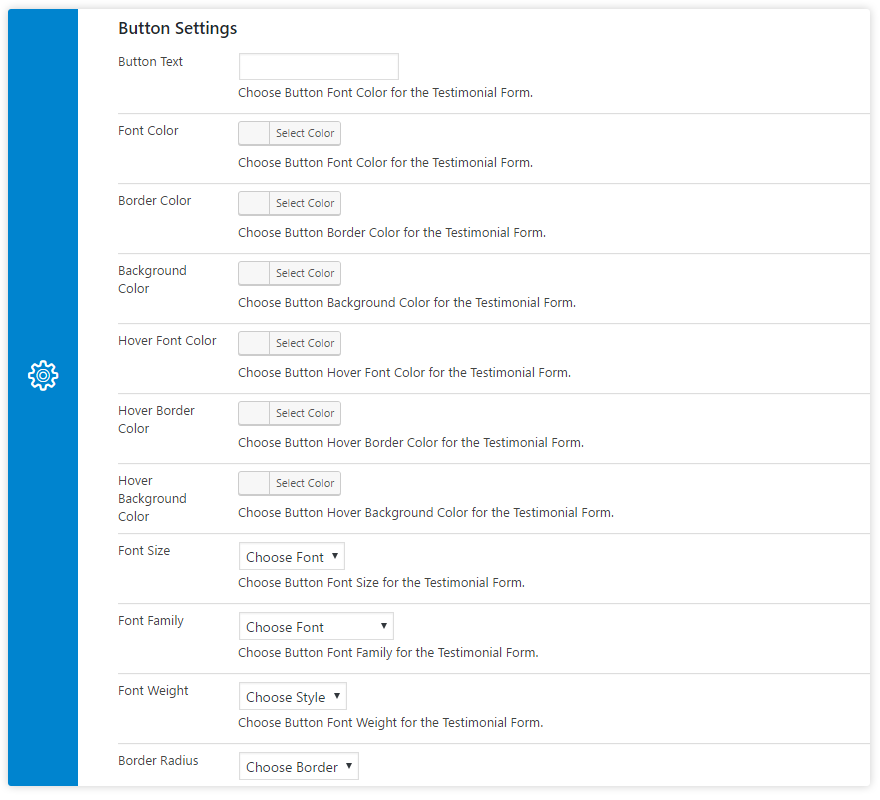
Task: Click the Font Color swatch preview
Action: tap(254, 133)
